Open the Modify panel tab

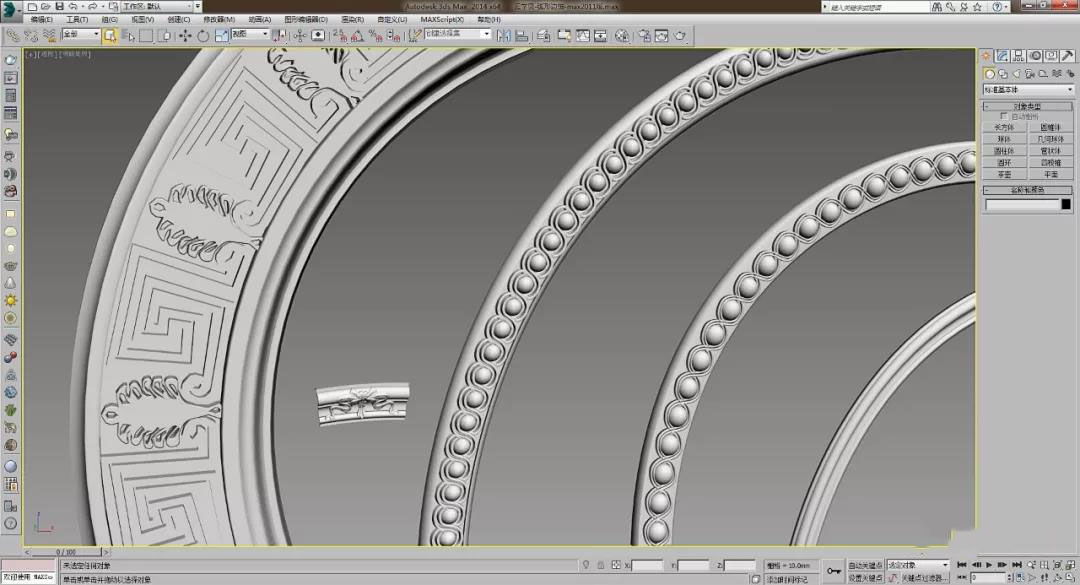[x=1003, y=56]
